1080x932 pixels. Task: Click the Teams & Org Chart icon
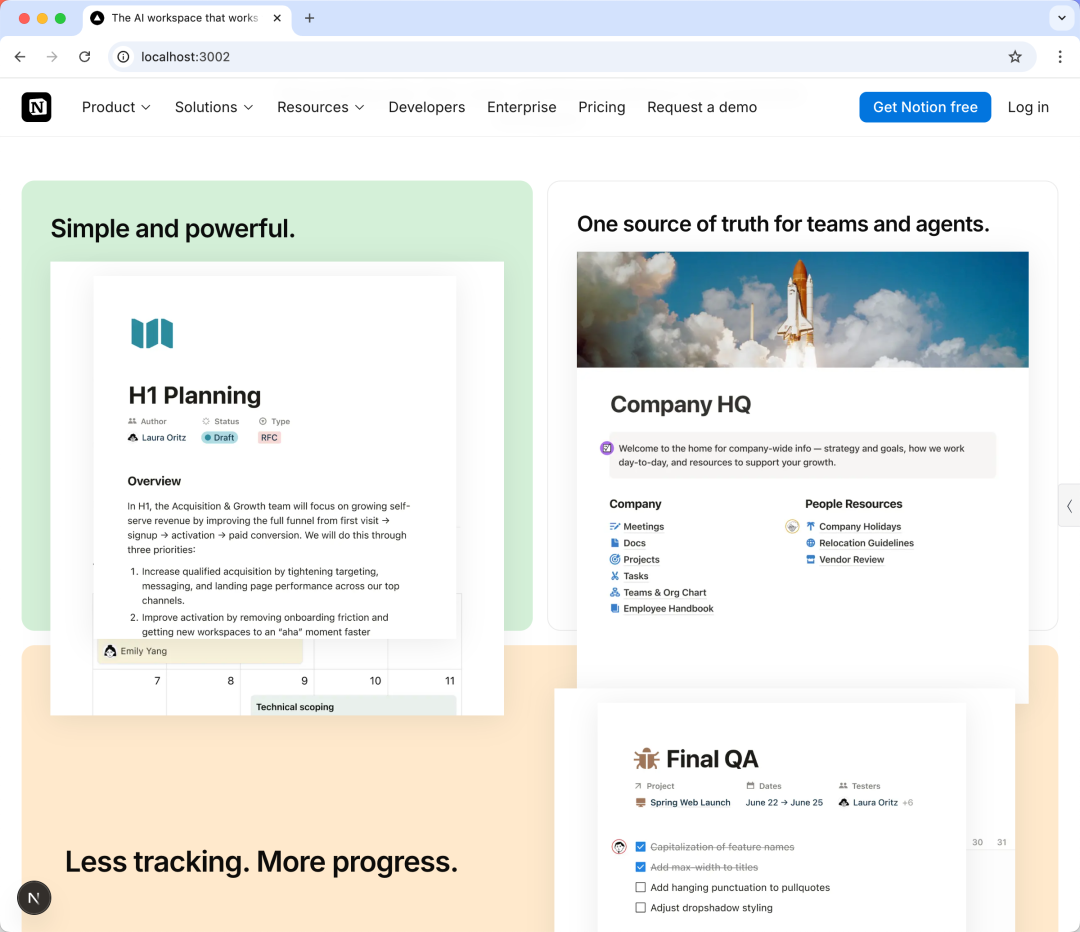point(614,592)
